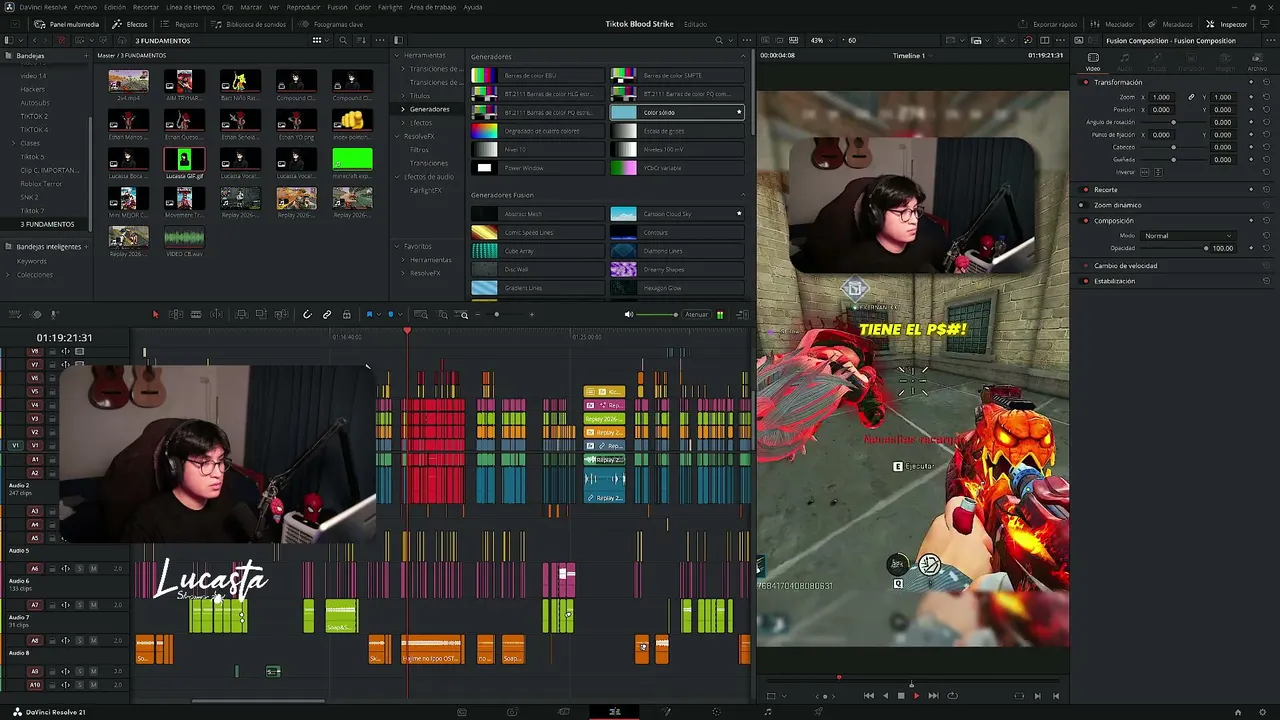
Task: Open the Edit page icon at bottom
Action: 614,712
